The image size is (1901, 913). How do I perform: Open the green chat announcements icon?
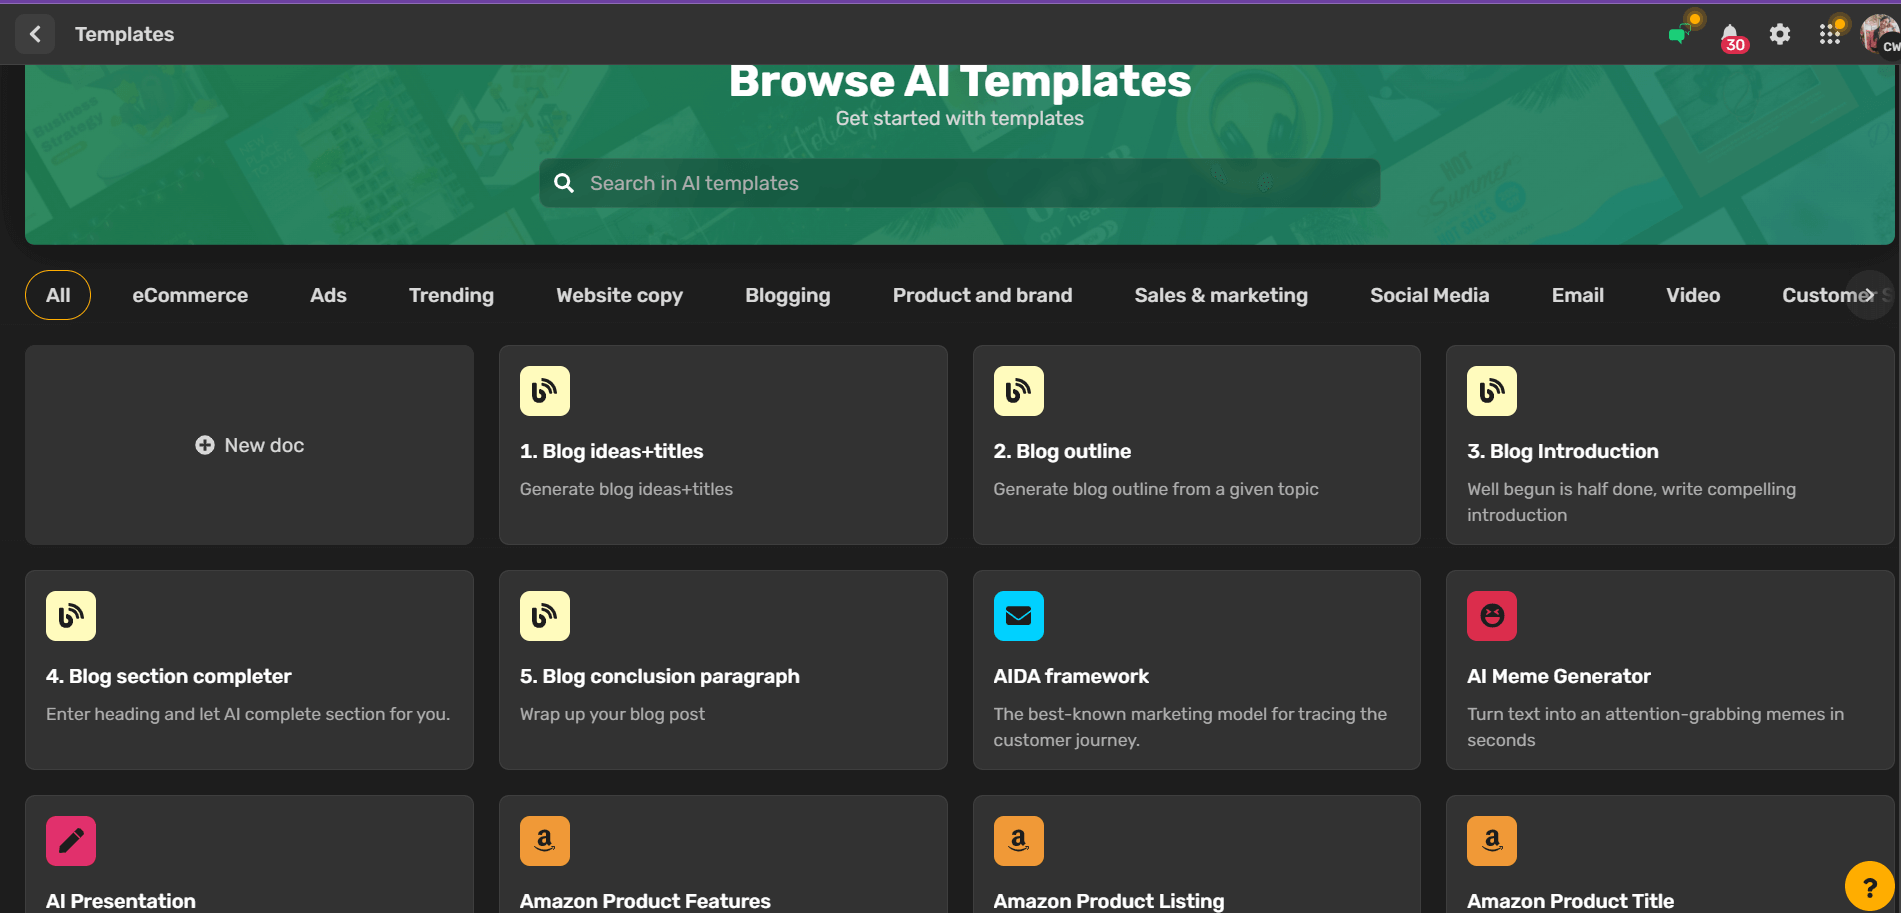(1680, 34)
